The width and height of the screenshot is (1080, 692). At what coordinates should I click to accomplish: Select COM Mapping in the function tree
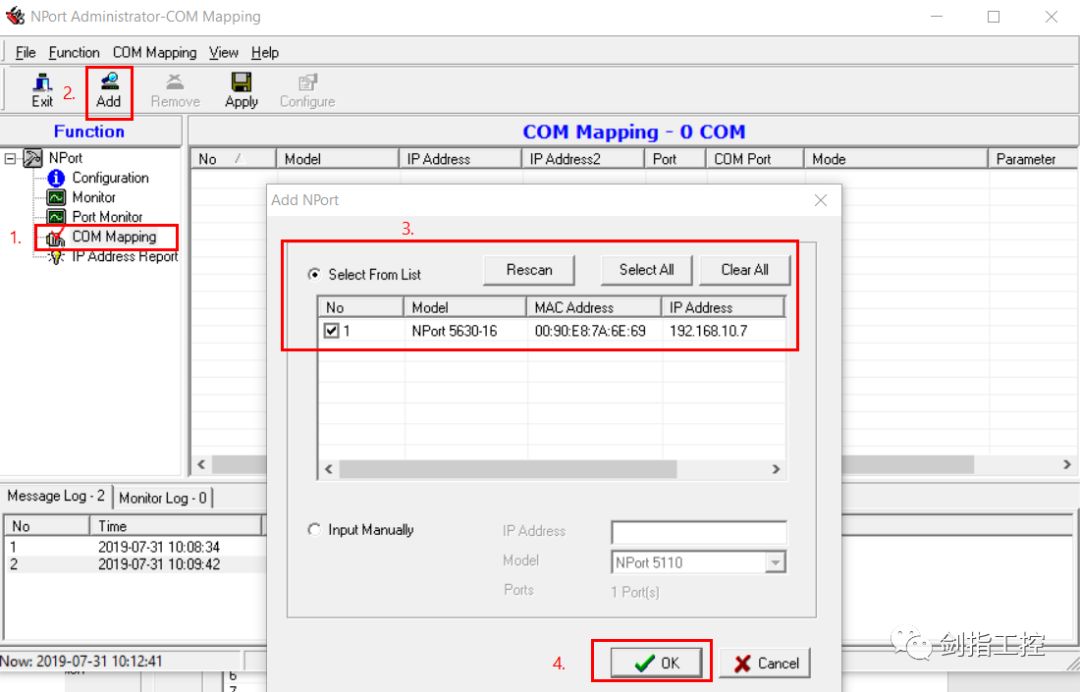point(114,237)
